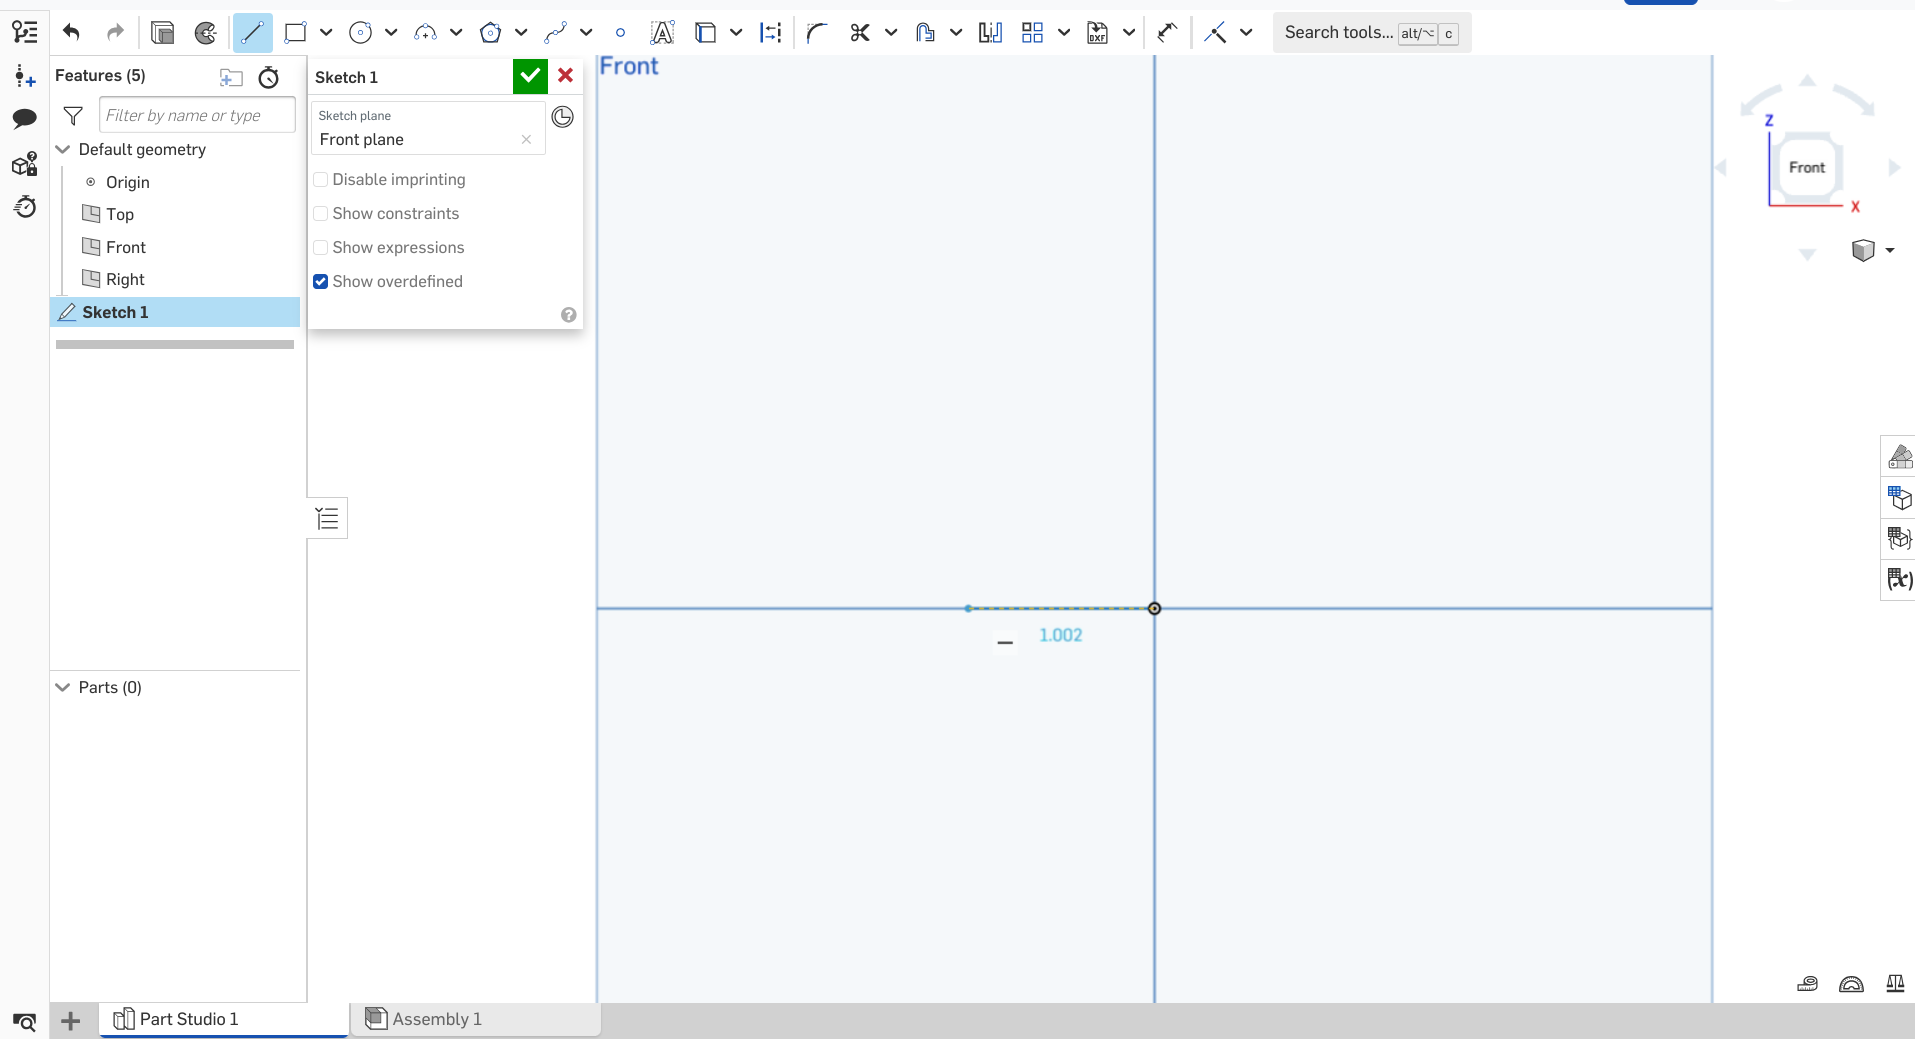
Task: Accept the sketch with green checkmark
Action: point(530,76)
